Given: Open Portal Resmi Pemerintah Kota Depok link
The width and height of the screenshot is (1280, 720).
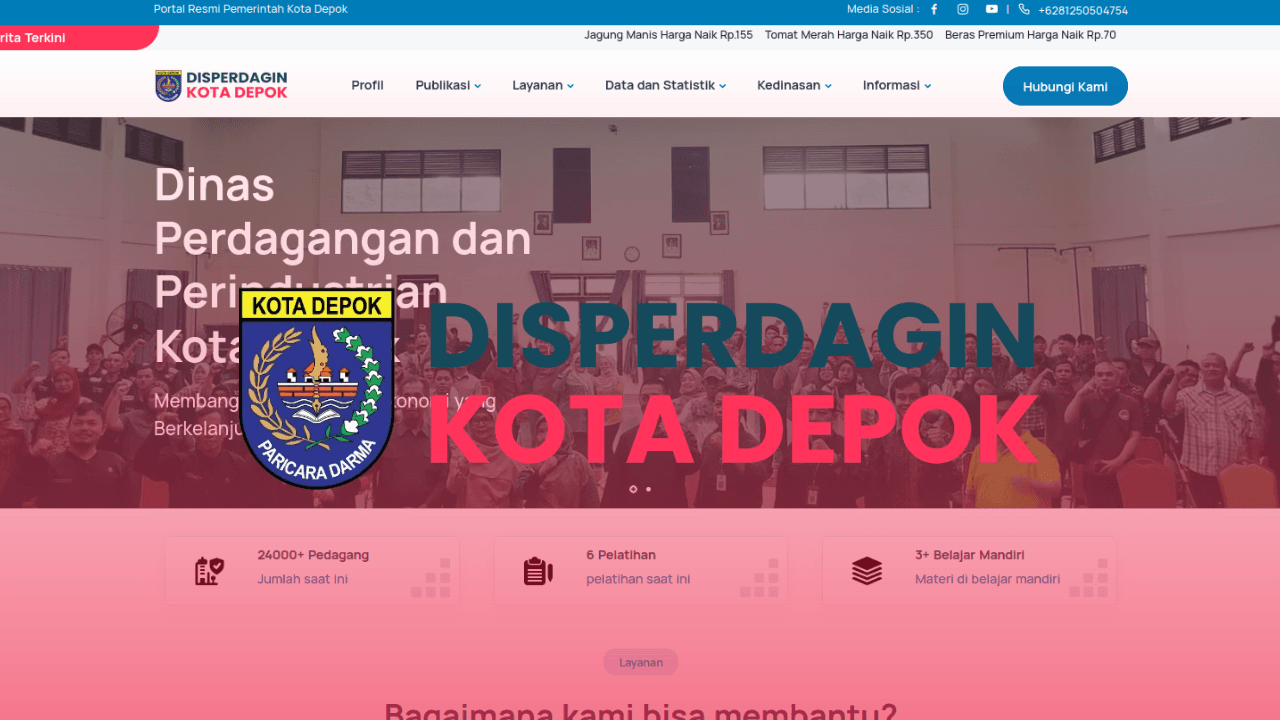Looking at the screenshot, I should 250,9.
